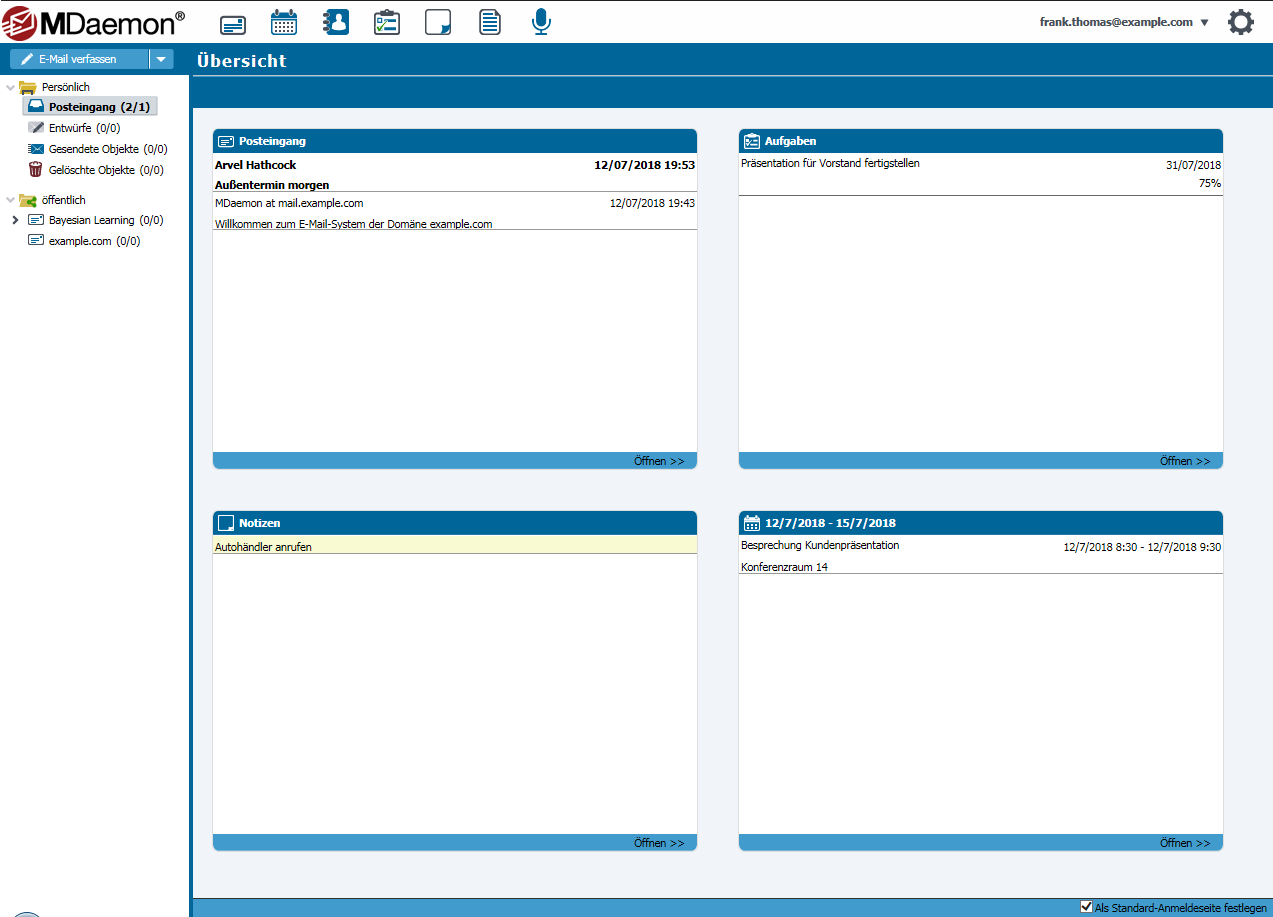1273x917 pixels.
Task: Open the Contacts address book icon
Action: (336, 22)
